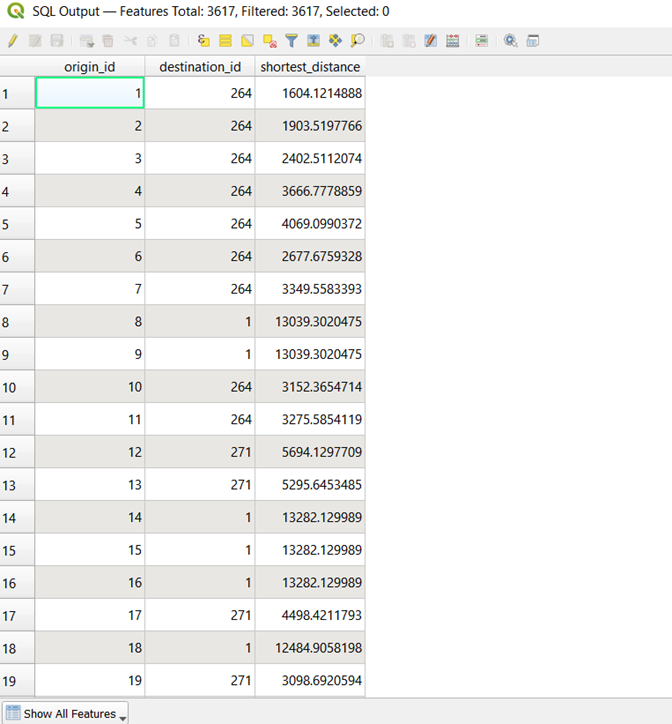Dock the attribute table window
The image size is (672, 724).
click(x=533, y=41)
